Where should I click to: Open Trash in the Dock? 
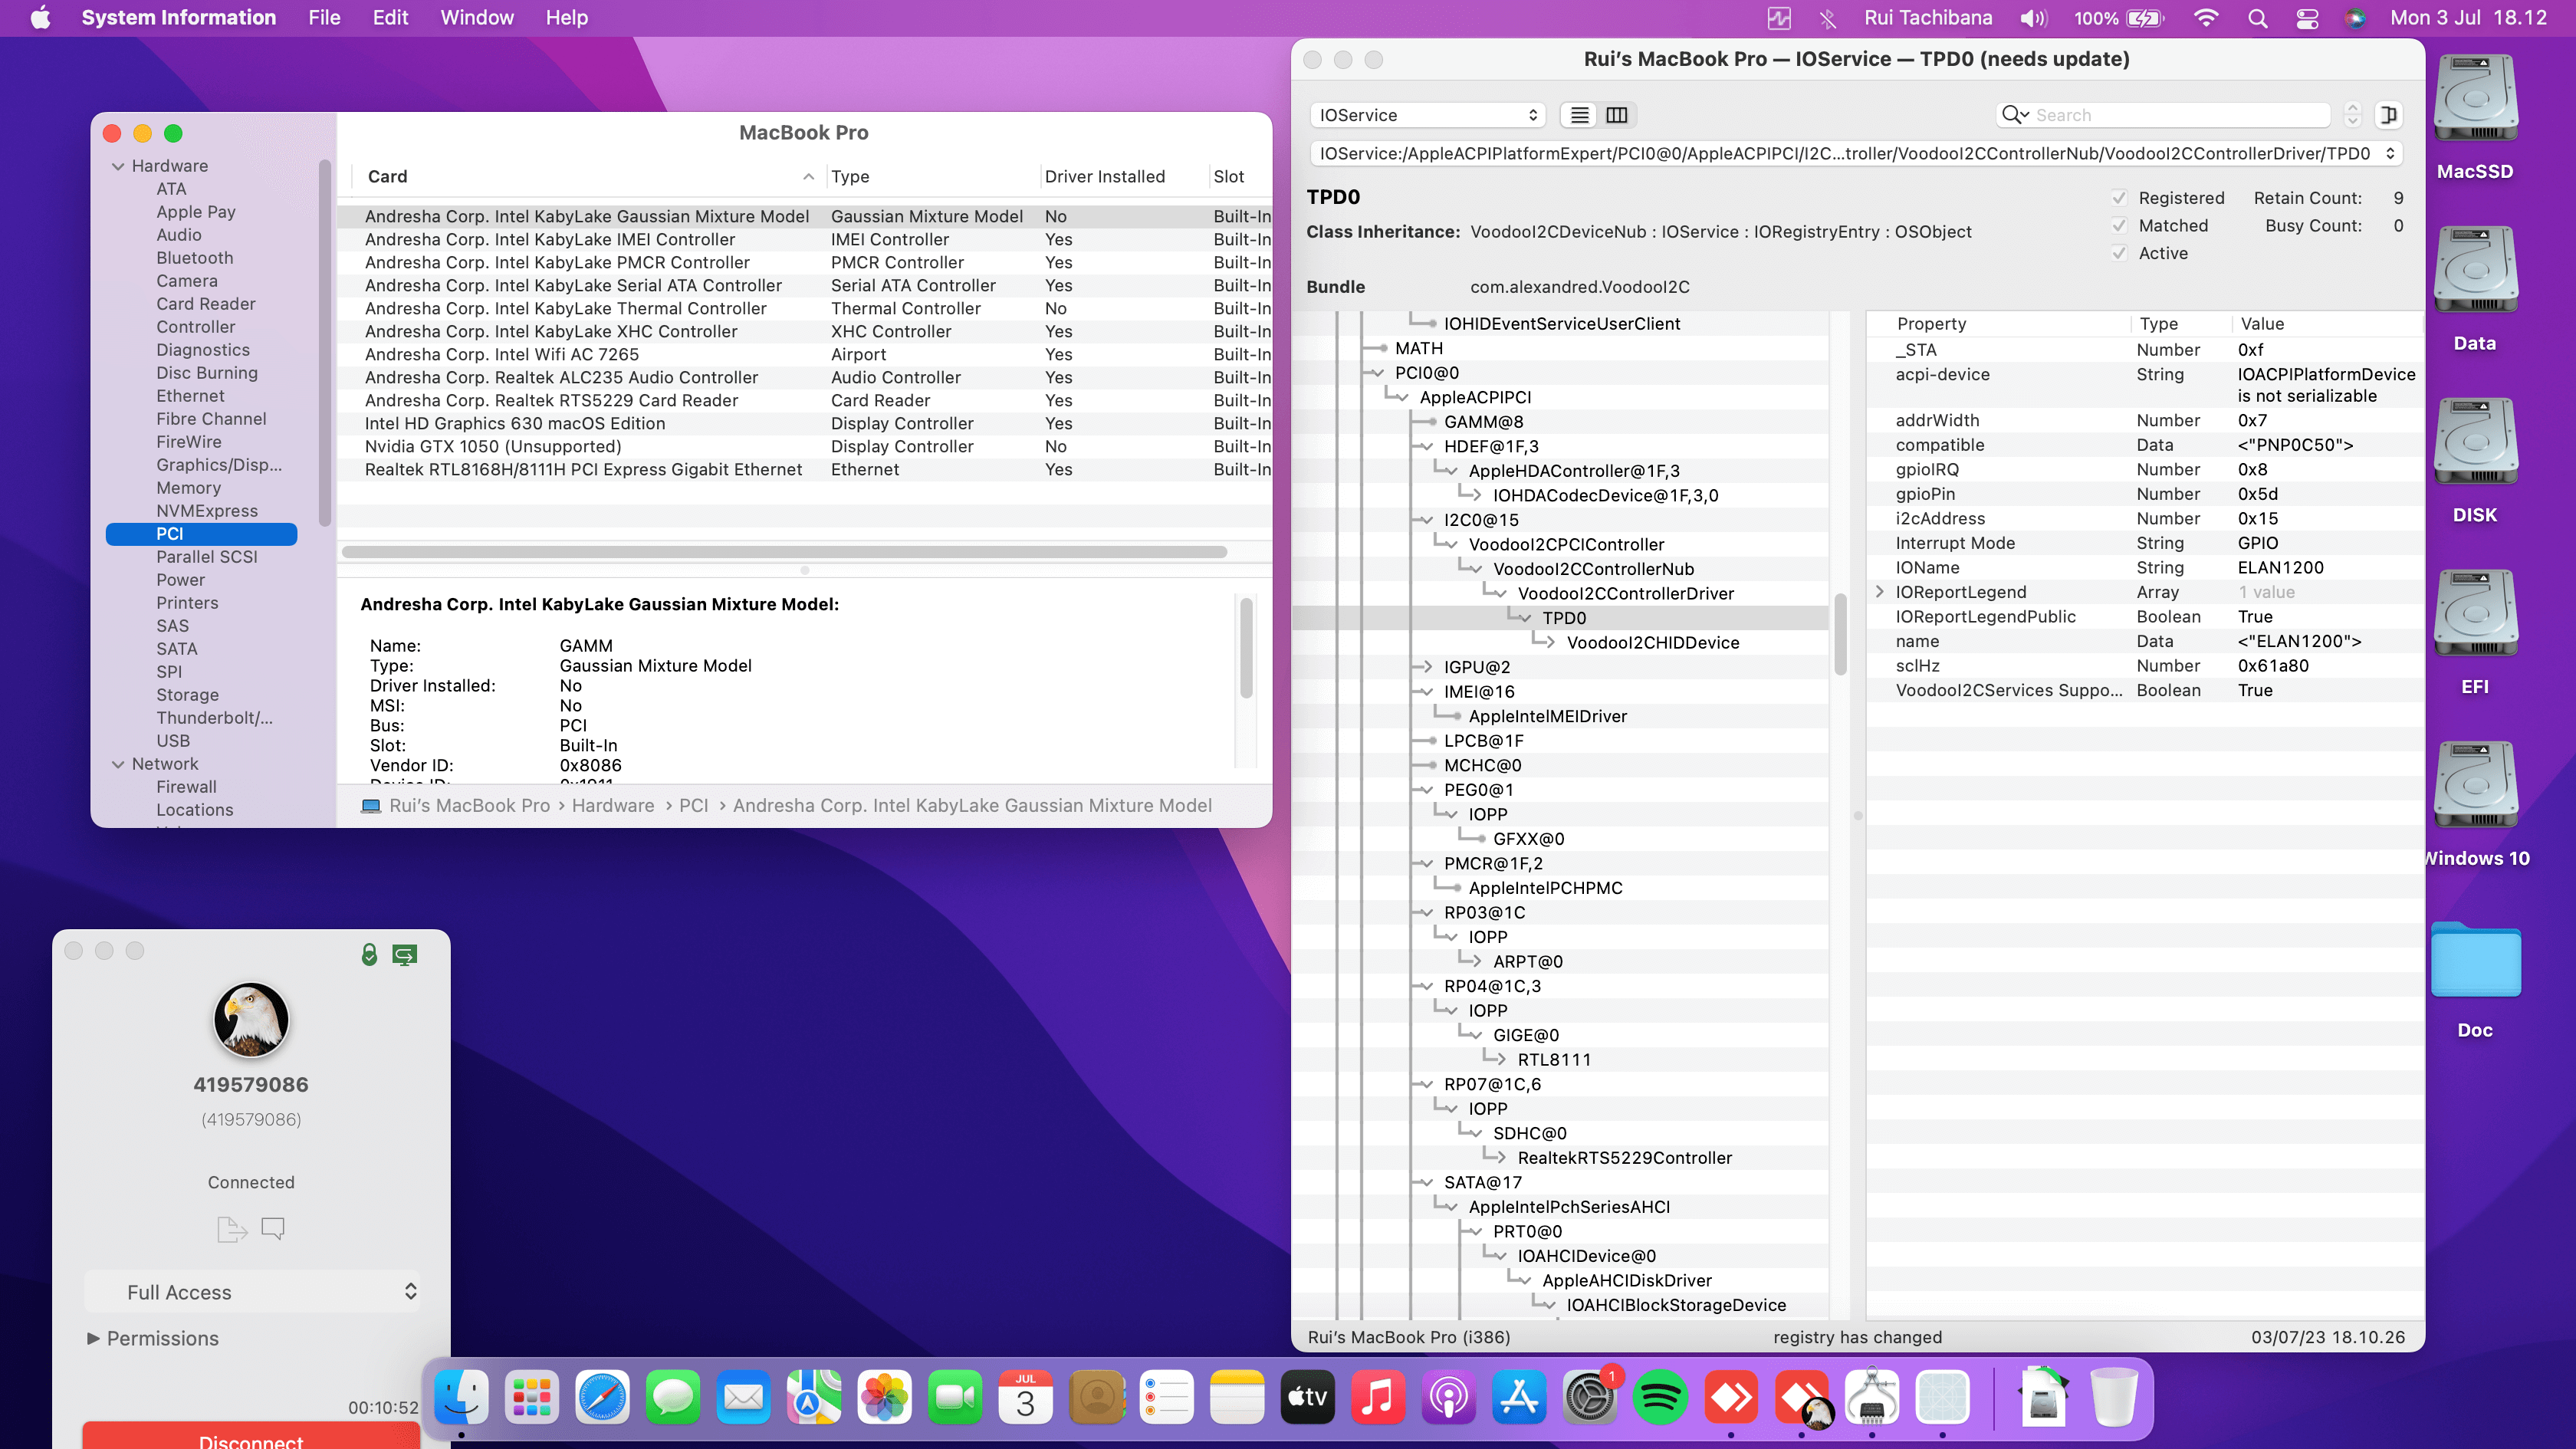pyautogui.click(x=2114, y=1397)
